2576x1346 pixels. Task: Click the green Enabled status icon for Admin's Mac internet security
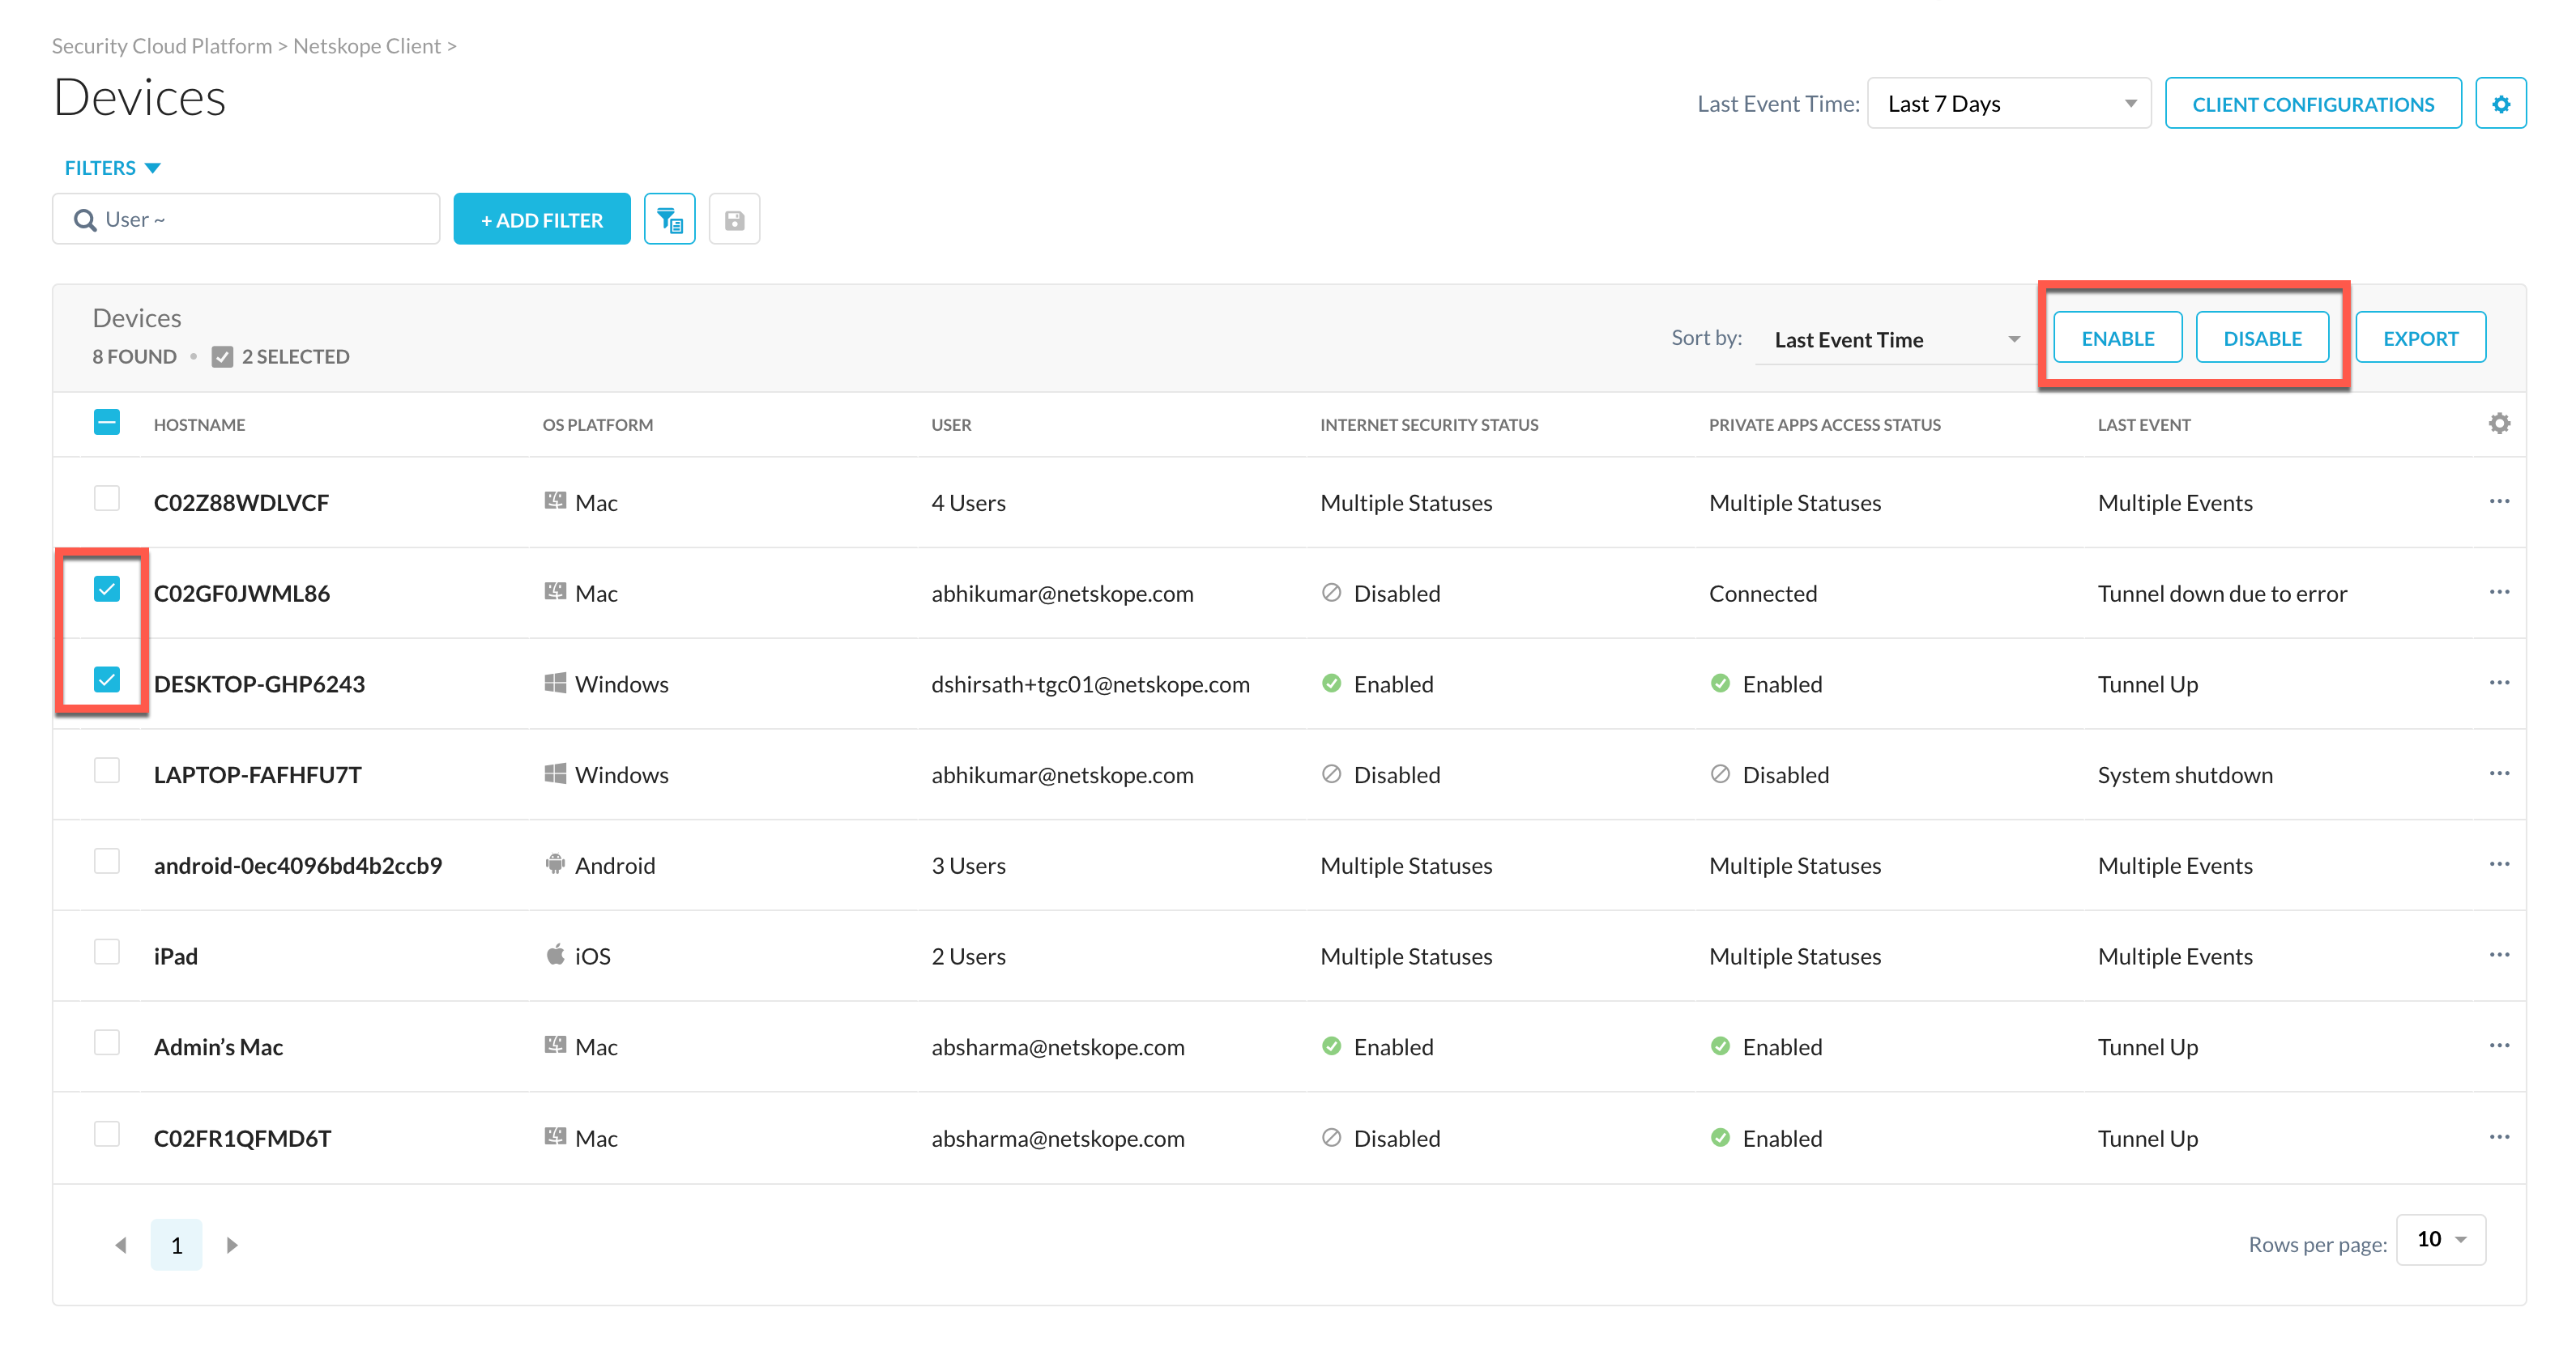(1331, 1046)
